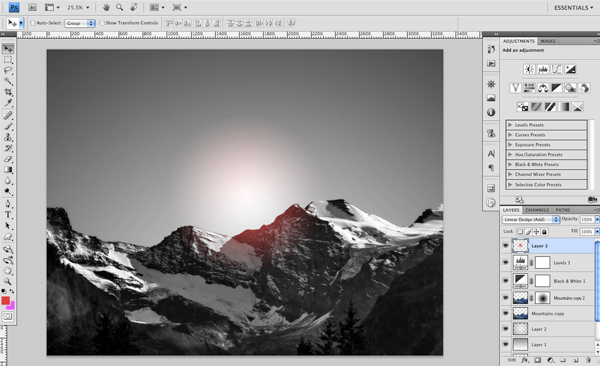Screen dimensions: 600x366
Task: Open the Auto-Select Group dropdown
Action: 80,23
